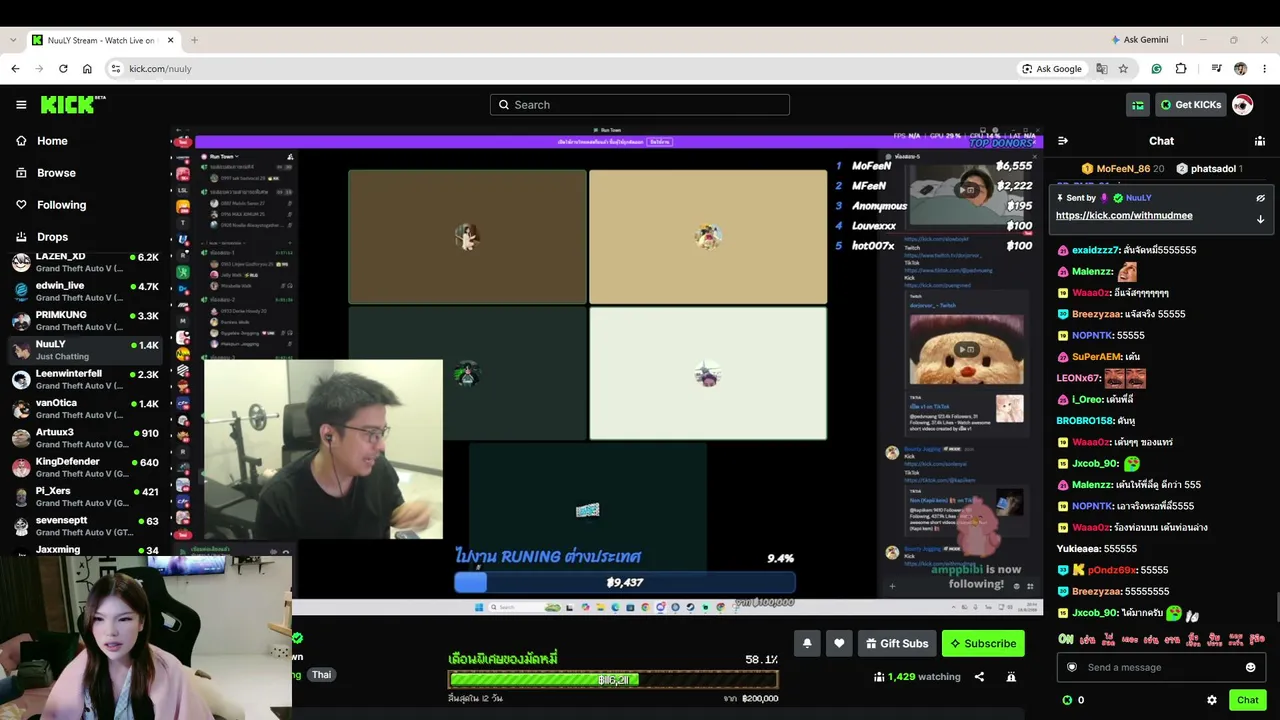View site information icon

coord(116,69)
